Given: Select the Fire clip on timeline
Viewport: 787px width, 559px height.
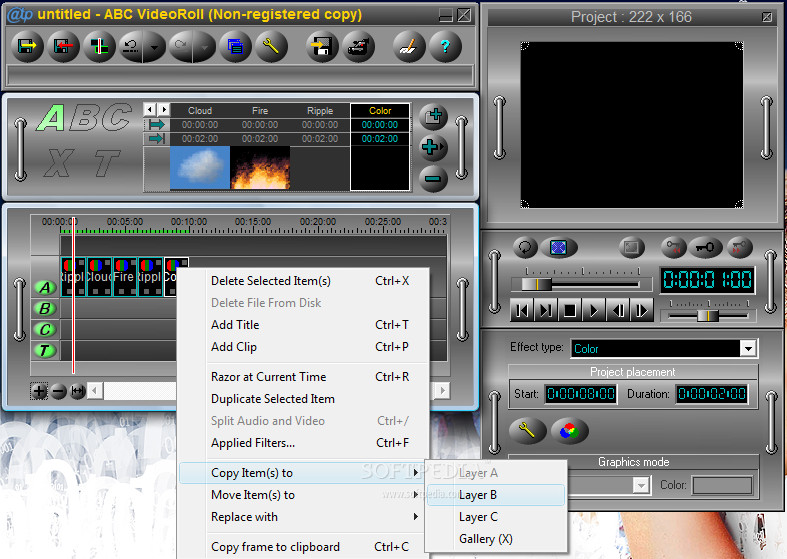Looking at the screenshot, I should 125,277.
